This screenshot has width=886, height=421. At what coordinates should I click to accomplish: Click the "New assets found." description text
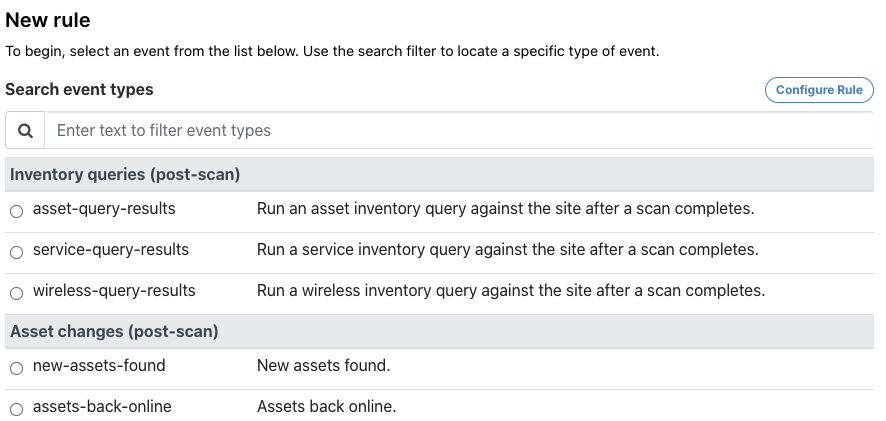click(x=323, y=366)
